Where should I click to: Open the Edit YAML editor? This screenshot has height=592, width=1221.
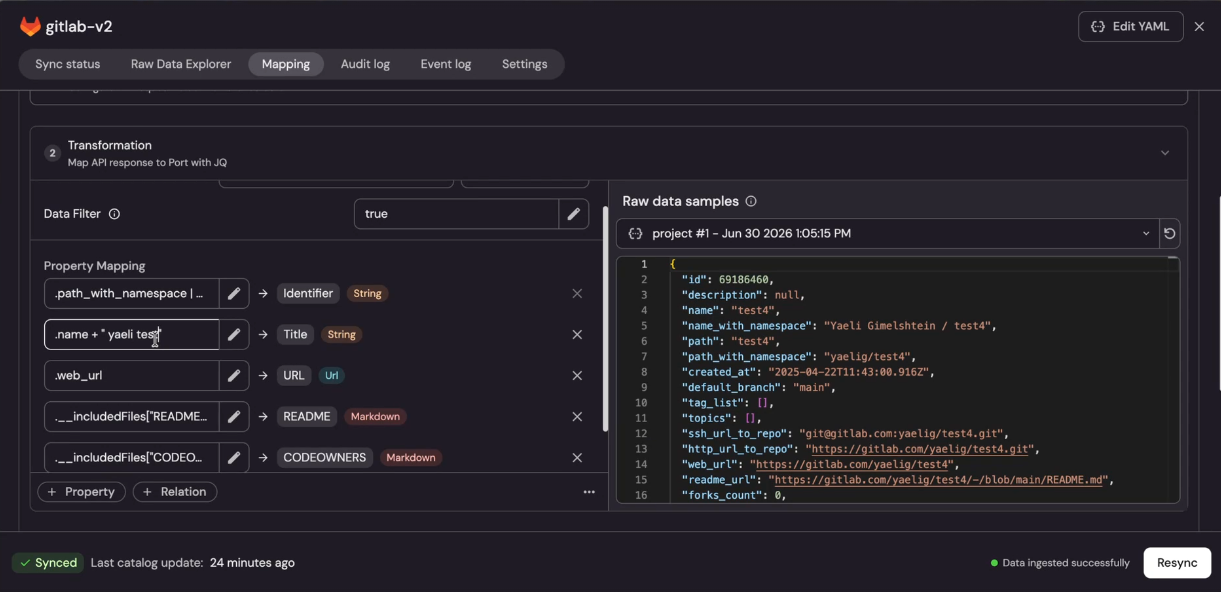click(1130, 27)
